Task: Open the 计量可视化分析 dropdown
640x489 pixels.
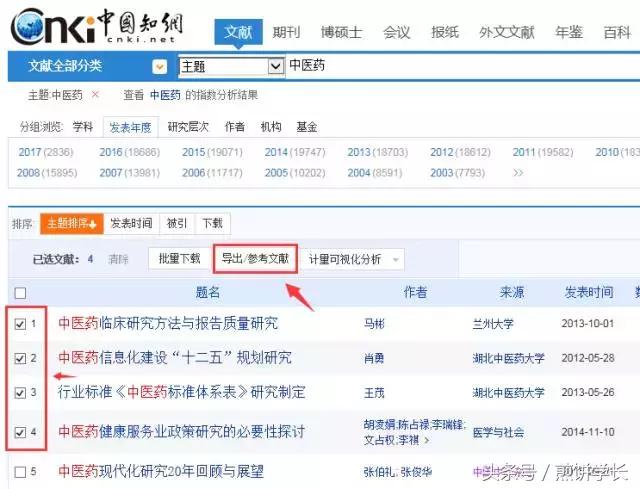Action: tap(352, 259)
